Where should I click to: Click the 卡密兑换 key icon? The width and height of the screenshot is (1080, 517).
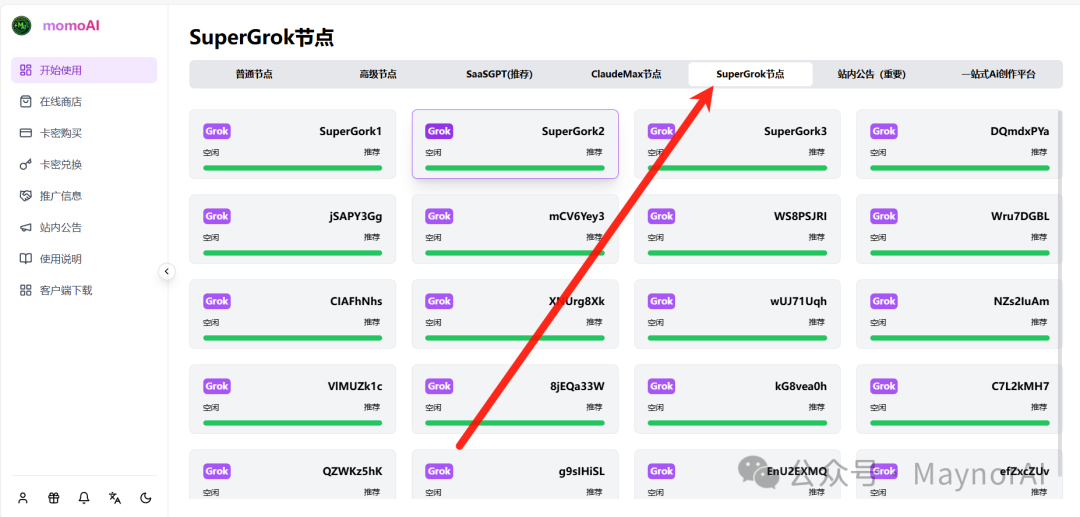click(x=25, y=165)
